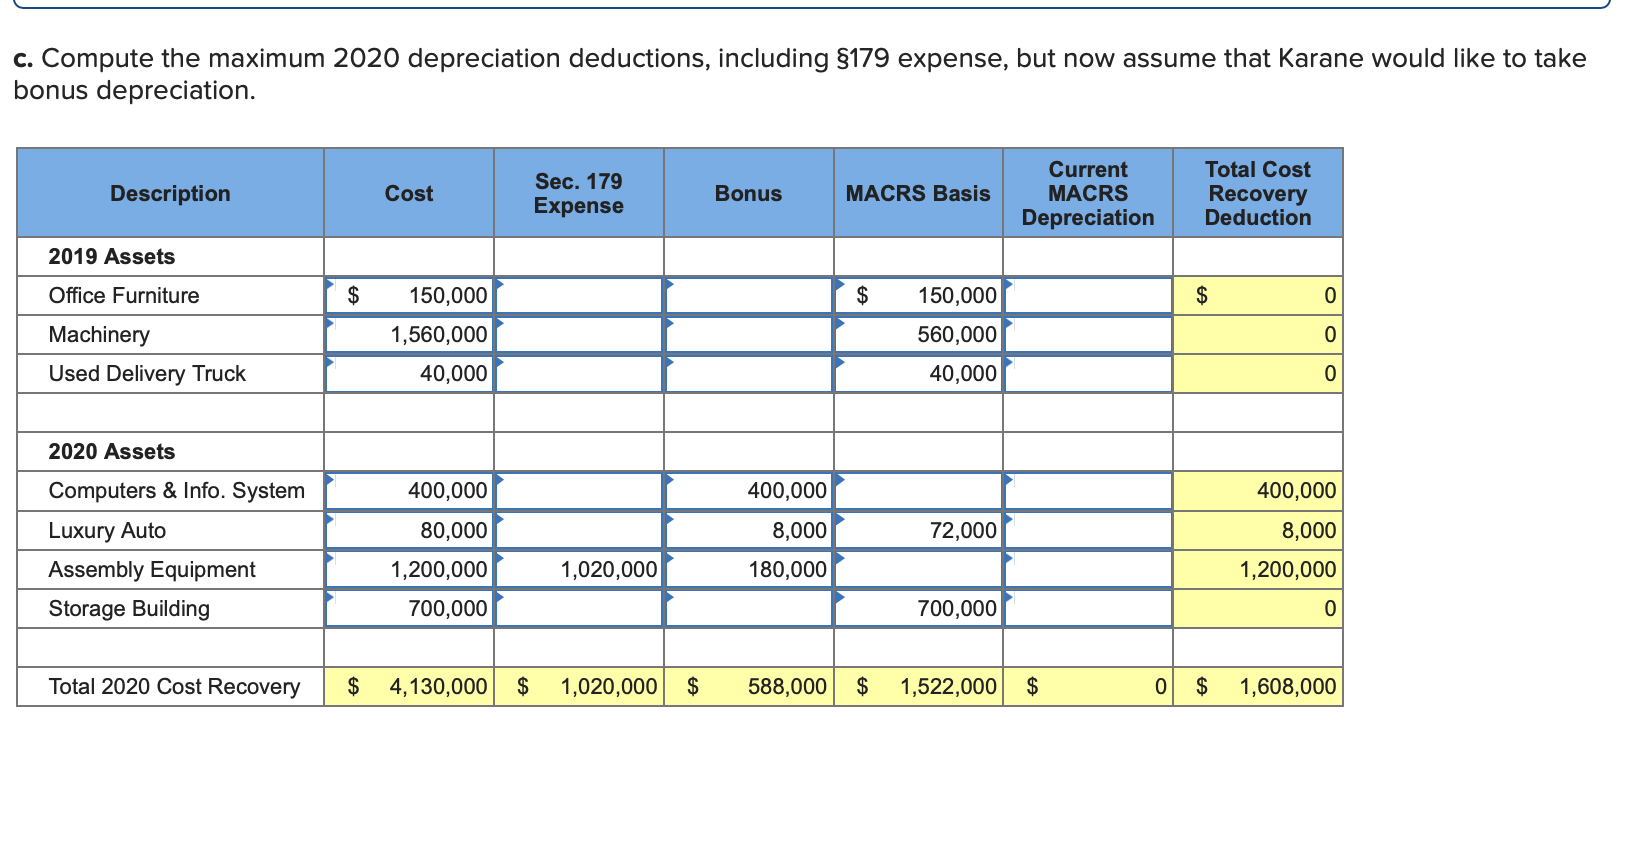This screenshot has height=864, width=1632.
Task: Edit Used Delivery Truck MACRS Depreciation cell
Action: [x=1088, y=374]
